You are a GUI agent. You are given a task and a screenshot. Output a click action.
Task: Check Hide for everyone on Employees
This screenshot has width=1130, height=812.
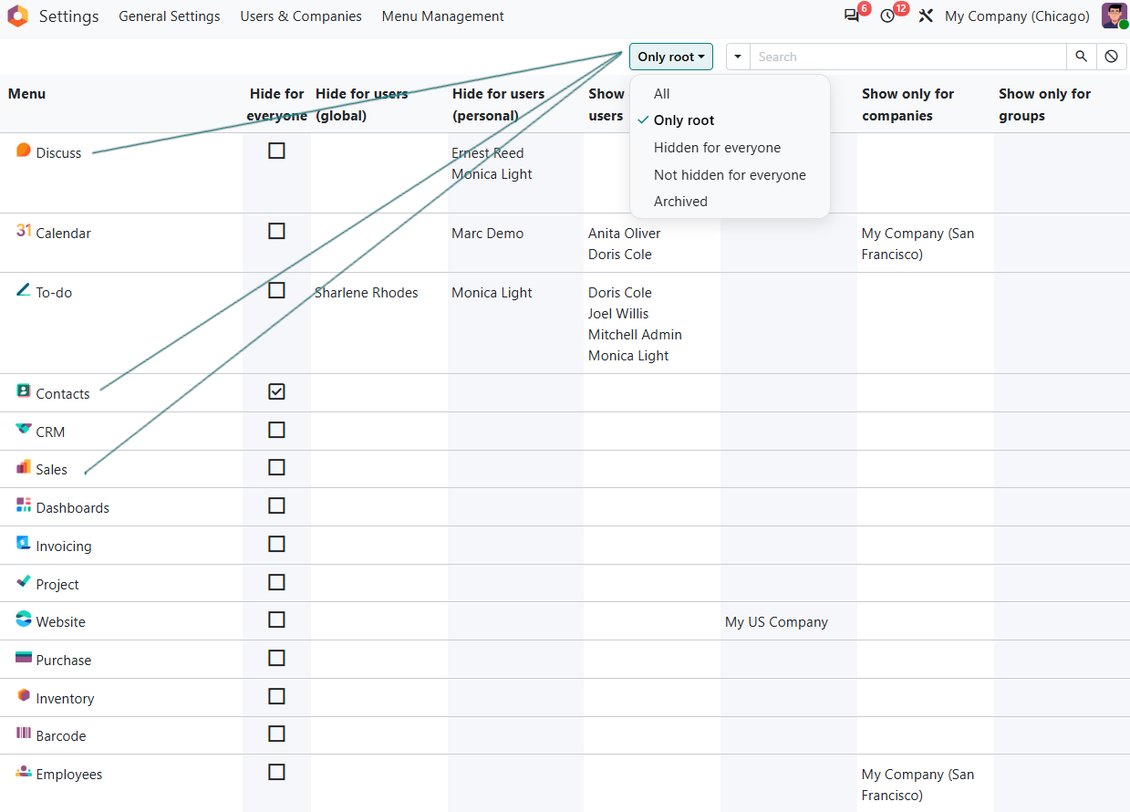tap(277, 772)
